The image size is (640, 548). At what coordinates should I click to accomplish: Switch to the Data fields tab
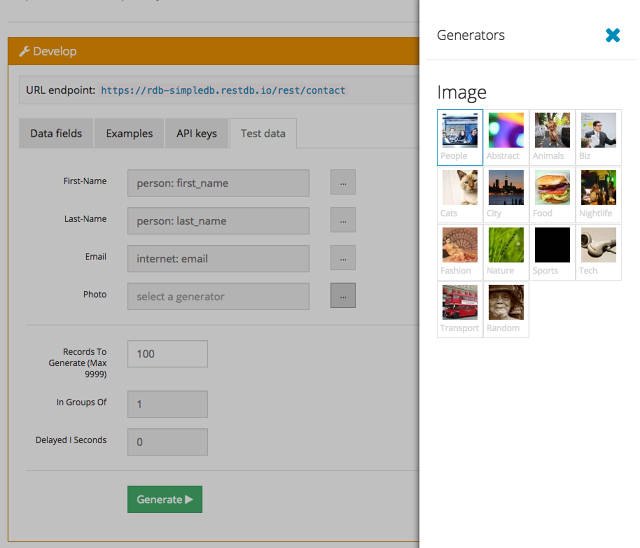coord(56,133)
